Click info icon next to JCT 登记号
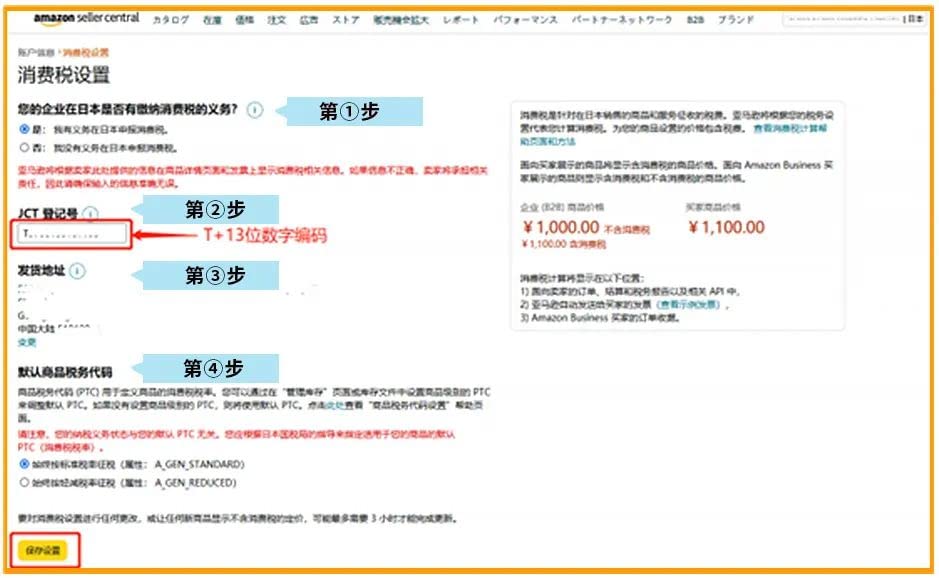This screenshot has height=578, width=939. (x=91, y=213)
